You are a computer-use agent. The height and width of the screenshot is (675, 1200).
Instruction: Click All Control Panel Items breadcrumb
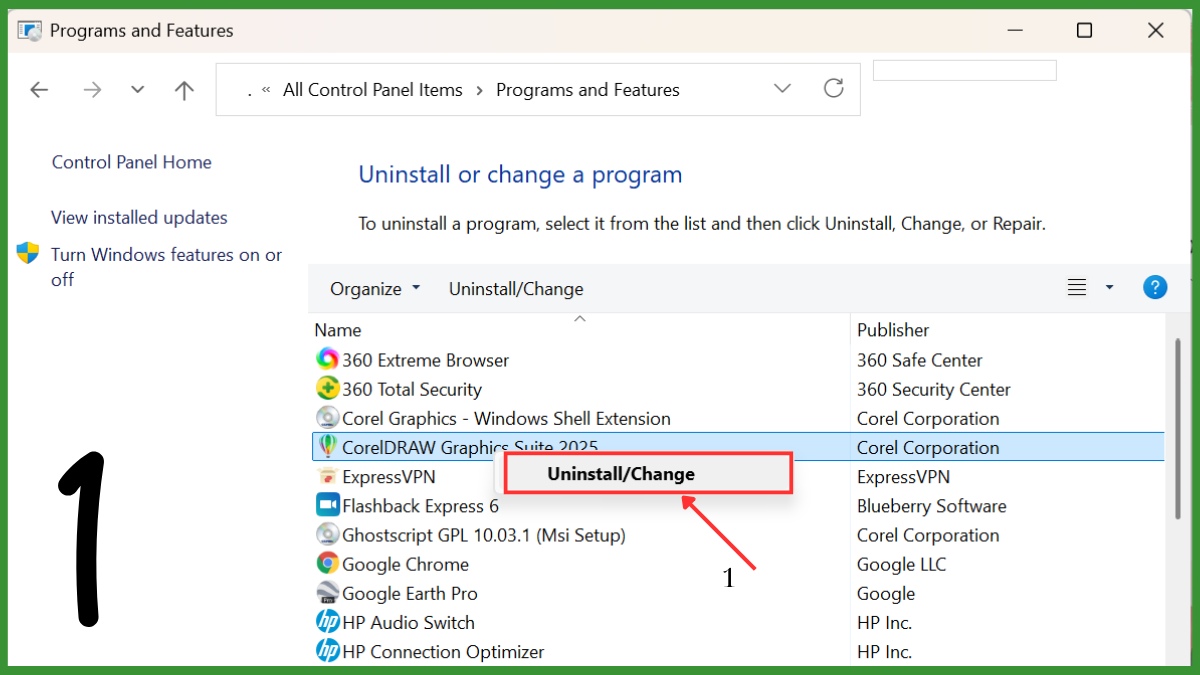pos(373,89)
